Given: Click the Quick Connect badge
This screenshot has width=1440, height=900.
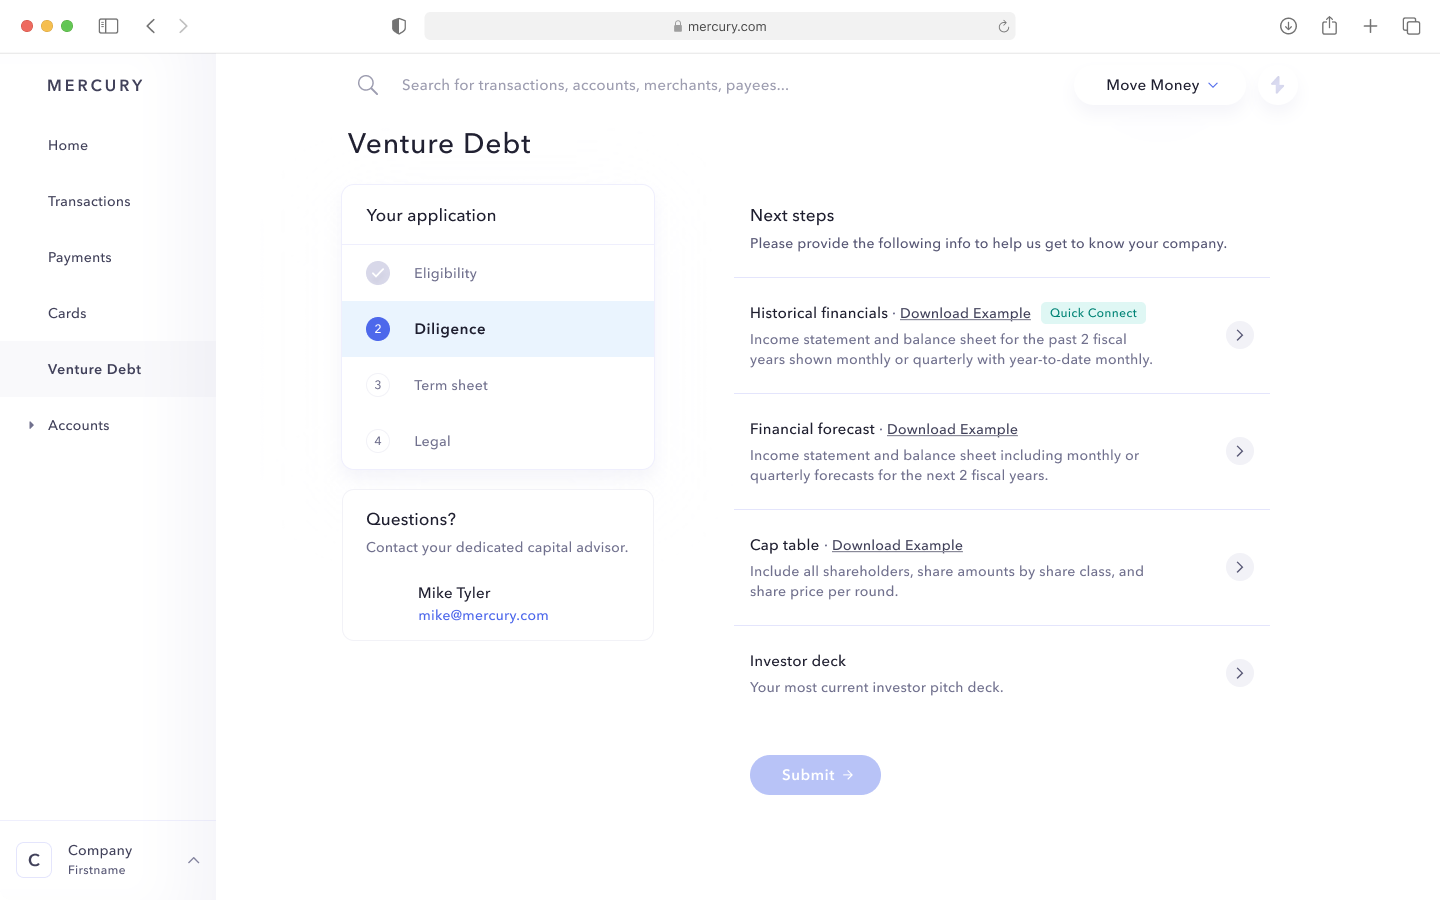Looking at the screenshot, I should pyautogui.click(x=1093, y=313).
